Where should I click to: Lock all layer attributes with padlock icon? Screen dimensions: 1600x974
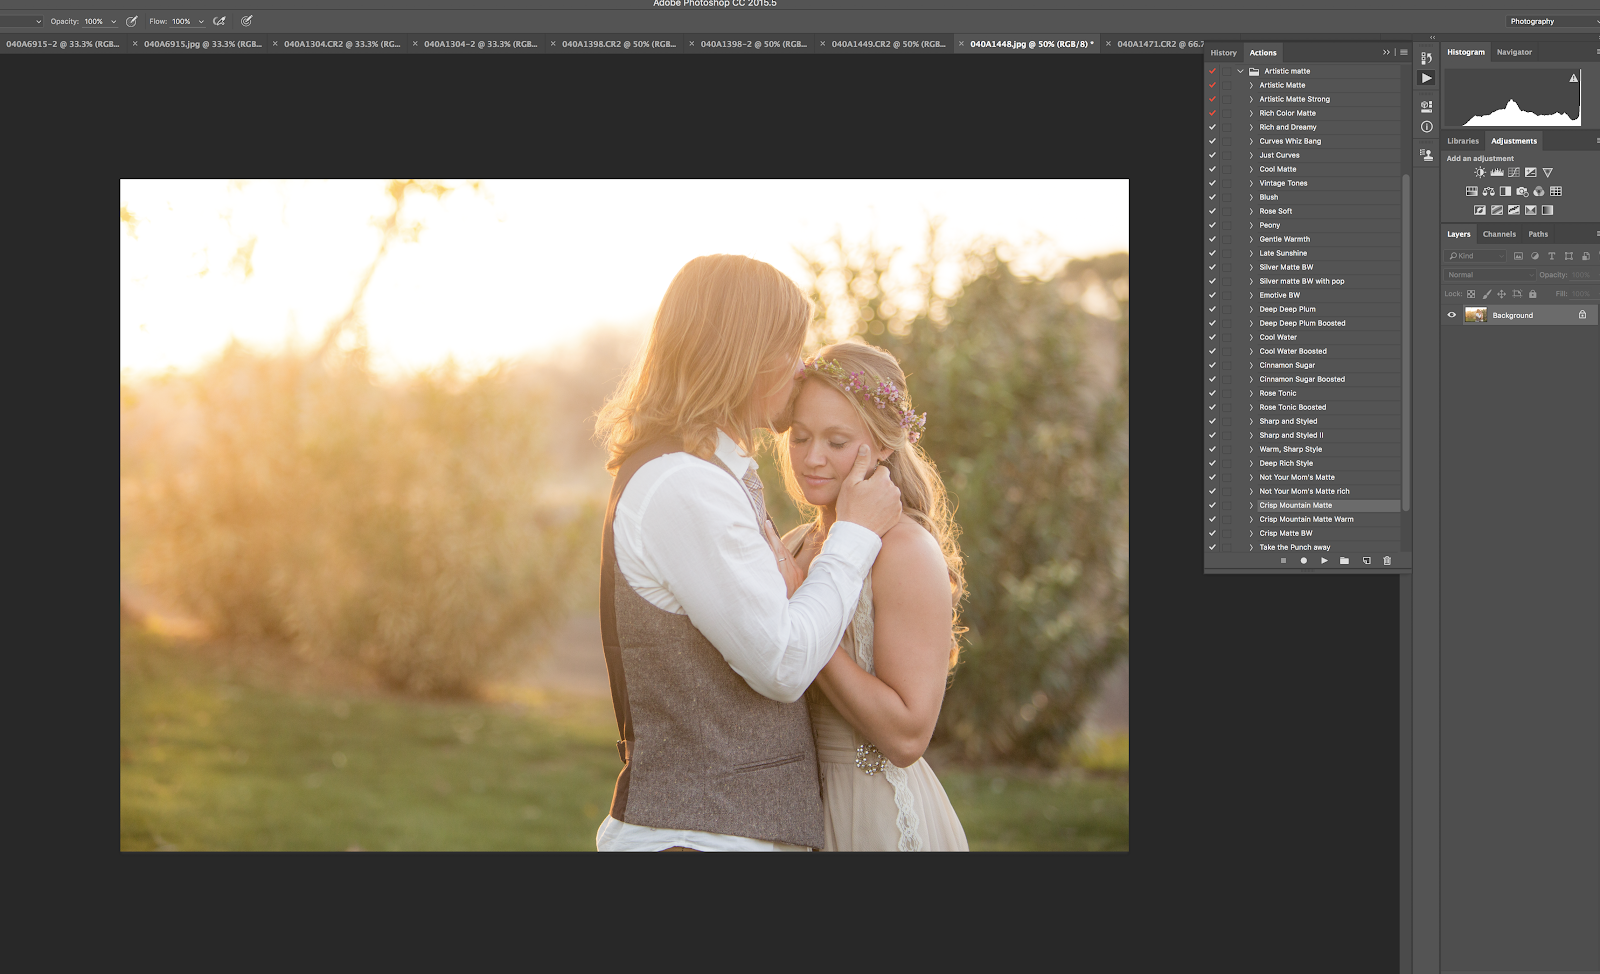1532,294
